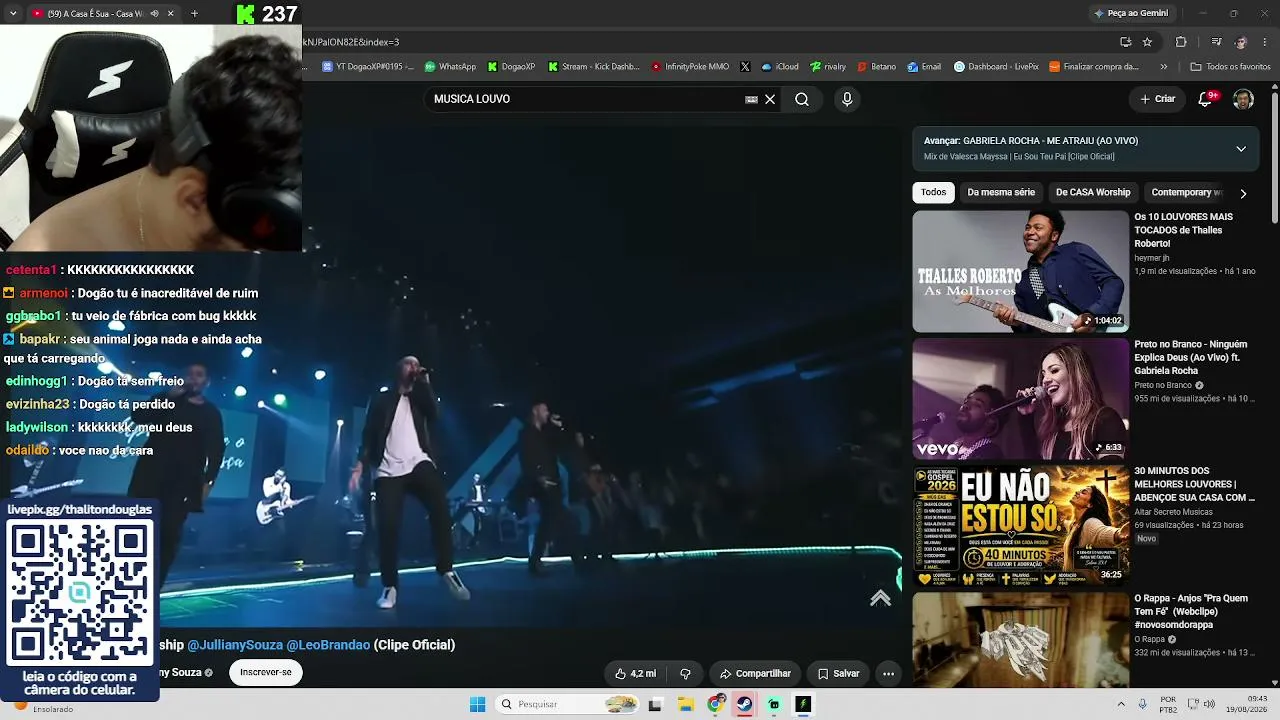This screenshot has width=1280, height=720.
Task: Click the Inscrever-se subscribe button
Action: [266, 673]
